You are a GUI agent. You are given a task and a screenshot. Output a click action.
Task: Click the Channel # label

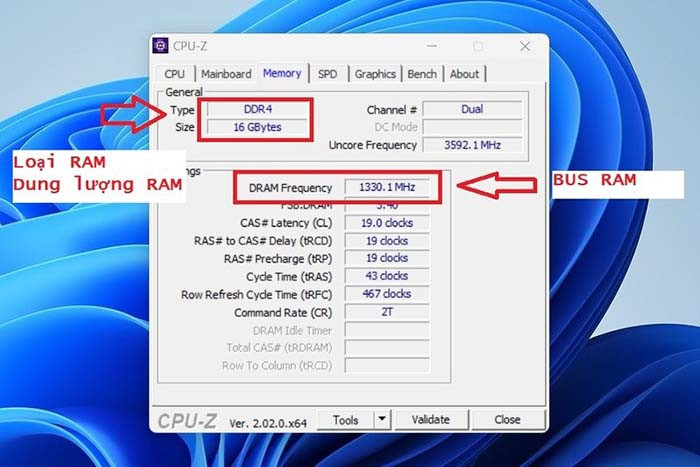(x=392, y=110)
